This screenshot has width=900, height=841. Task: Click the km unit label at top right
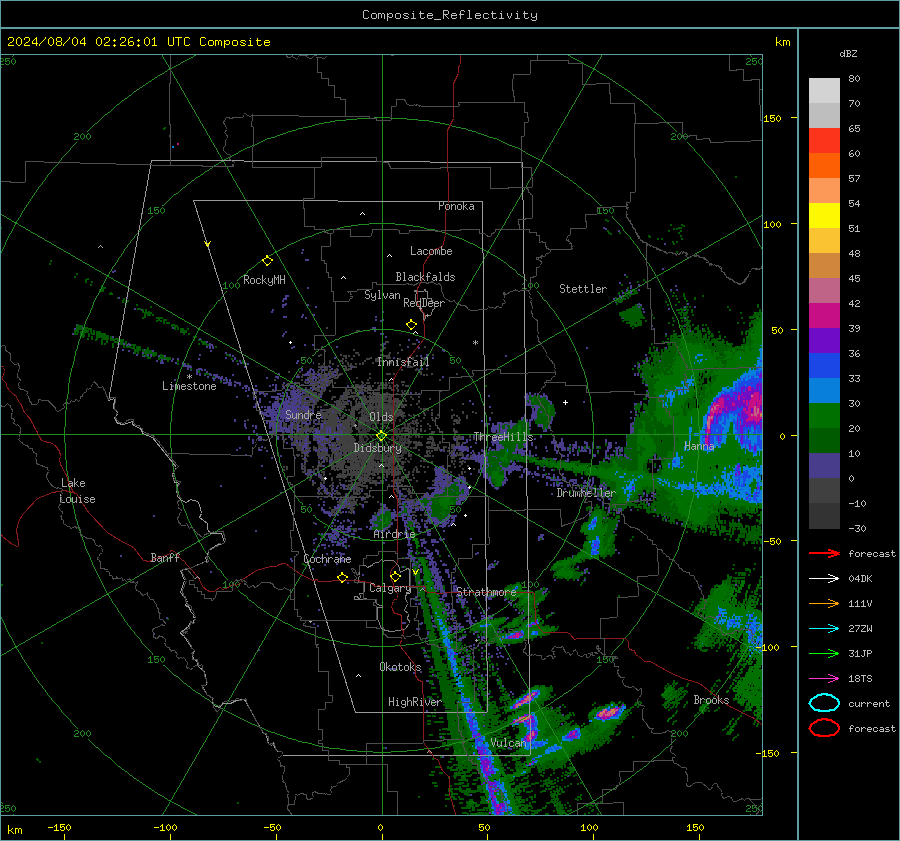point(782,42)
